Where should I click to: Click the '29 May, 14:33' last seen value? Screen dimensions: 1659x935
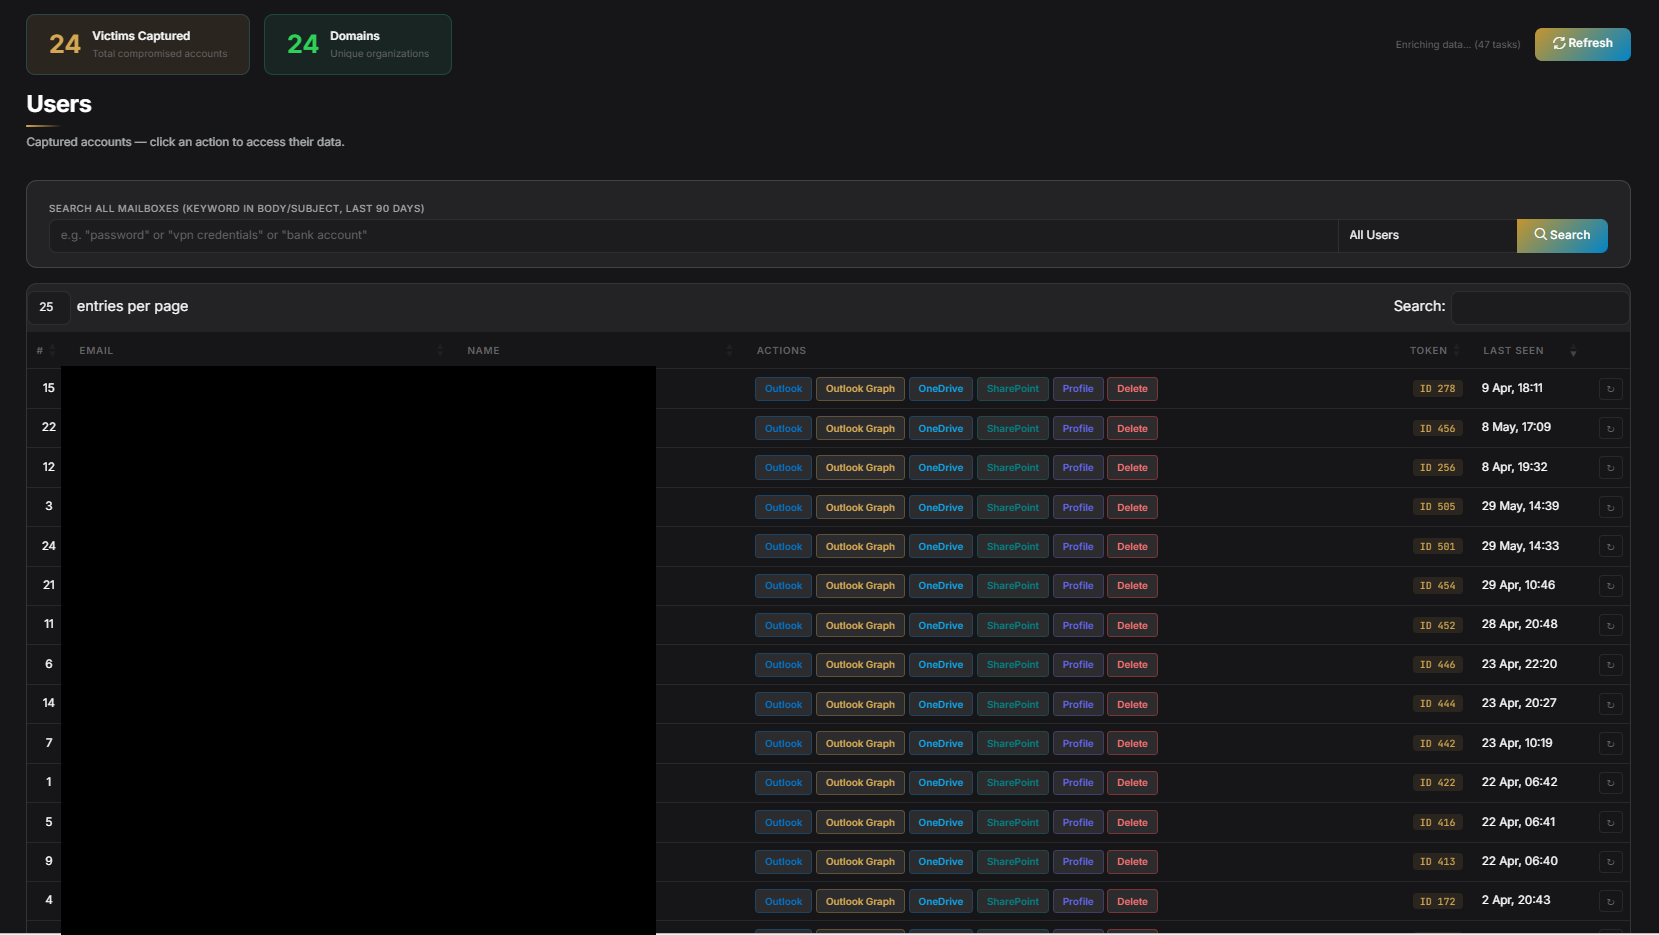(1520, 546)
